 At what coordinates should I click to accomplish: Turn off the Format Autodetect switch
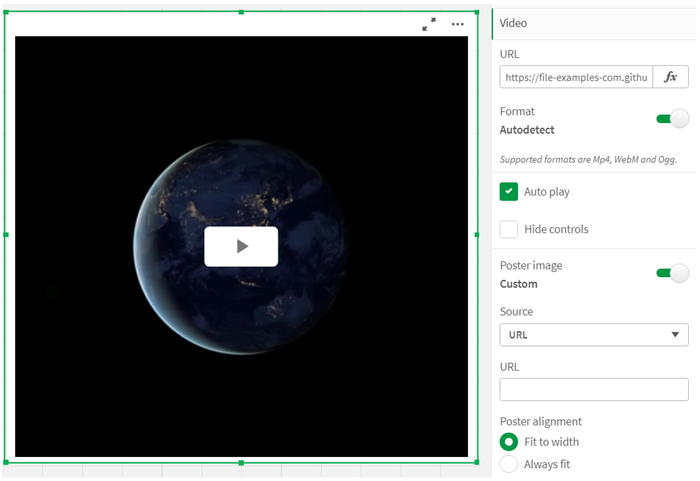click(x=672, y=119)
